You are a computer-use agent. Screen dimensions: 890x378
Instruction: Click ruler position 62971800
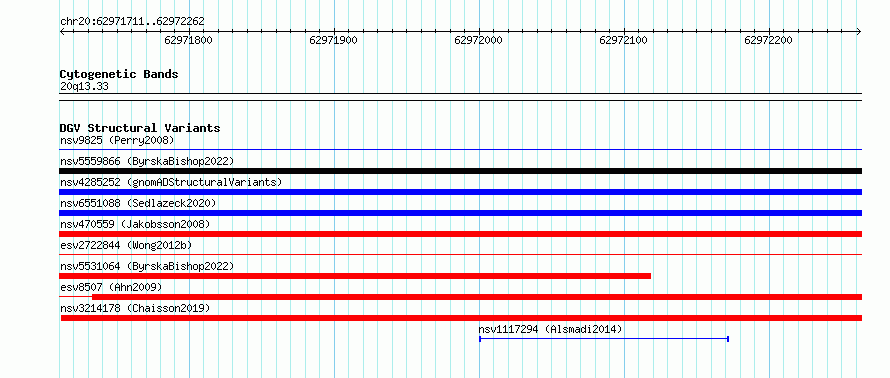coord(189,40)
